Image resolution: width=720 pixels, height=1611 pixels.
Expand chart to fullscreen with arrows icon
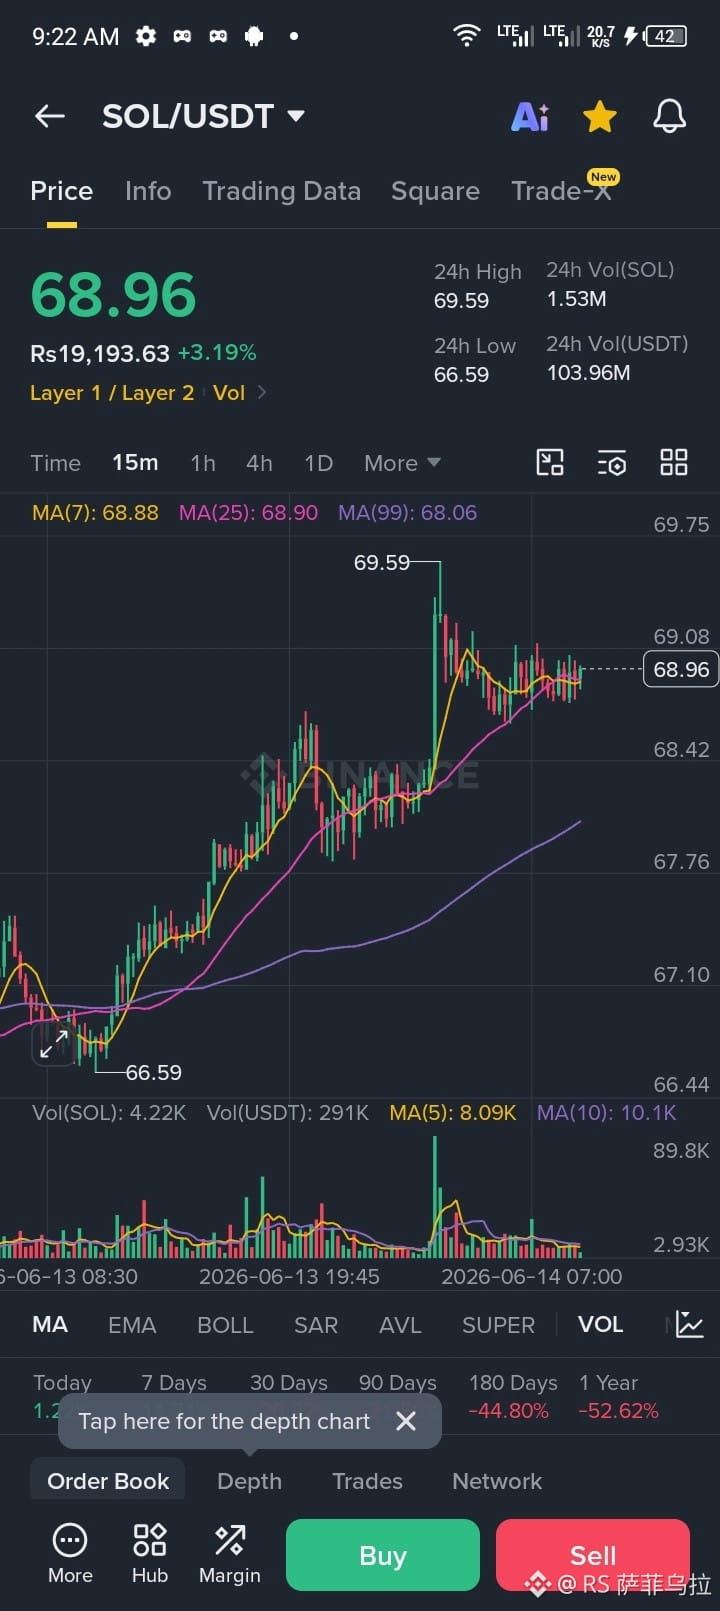53,1045
